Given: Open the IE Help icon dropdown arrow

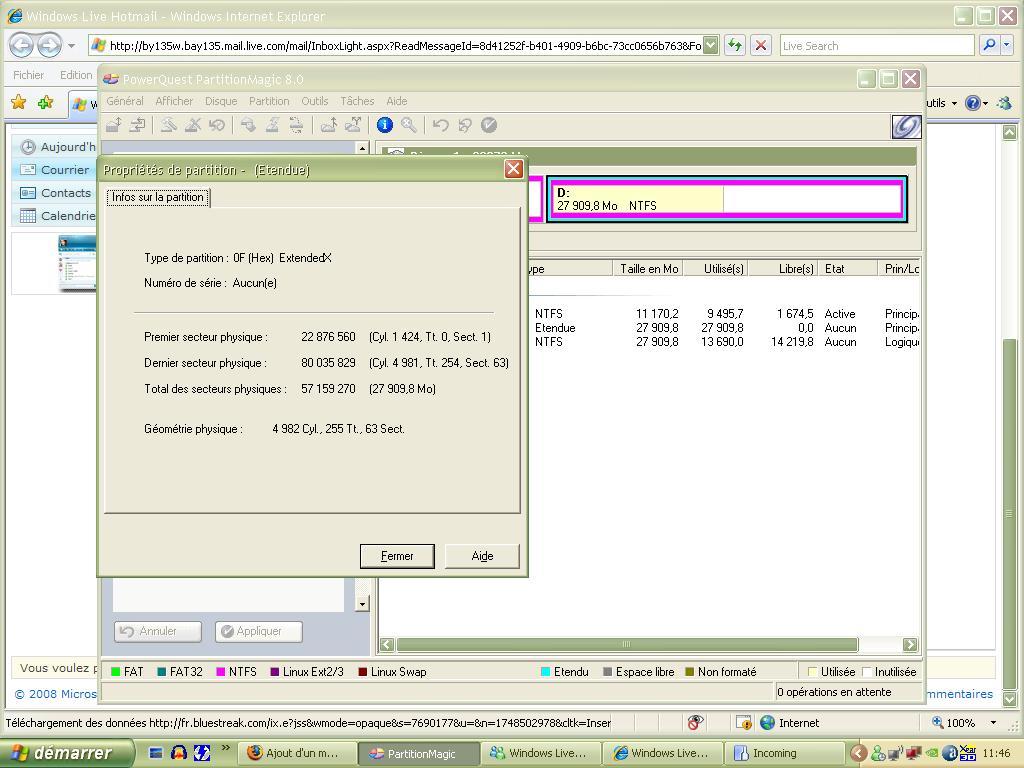Looking at the screenshot, I should point(985,103).
